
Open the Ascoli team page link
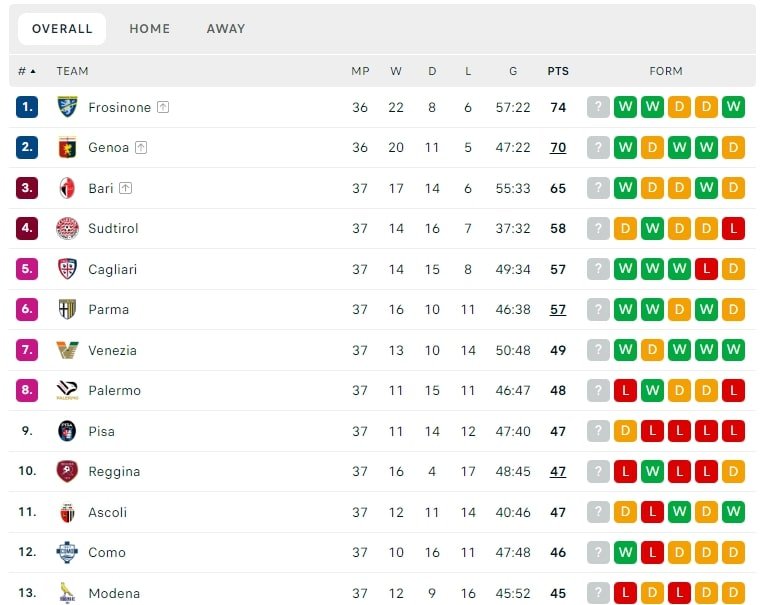tap(108, 512)
